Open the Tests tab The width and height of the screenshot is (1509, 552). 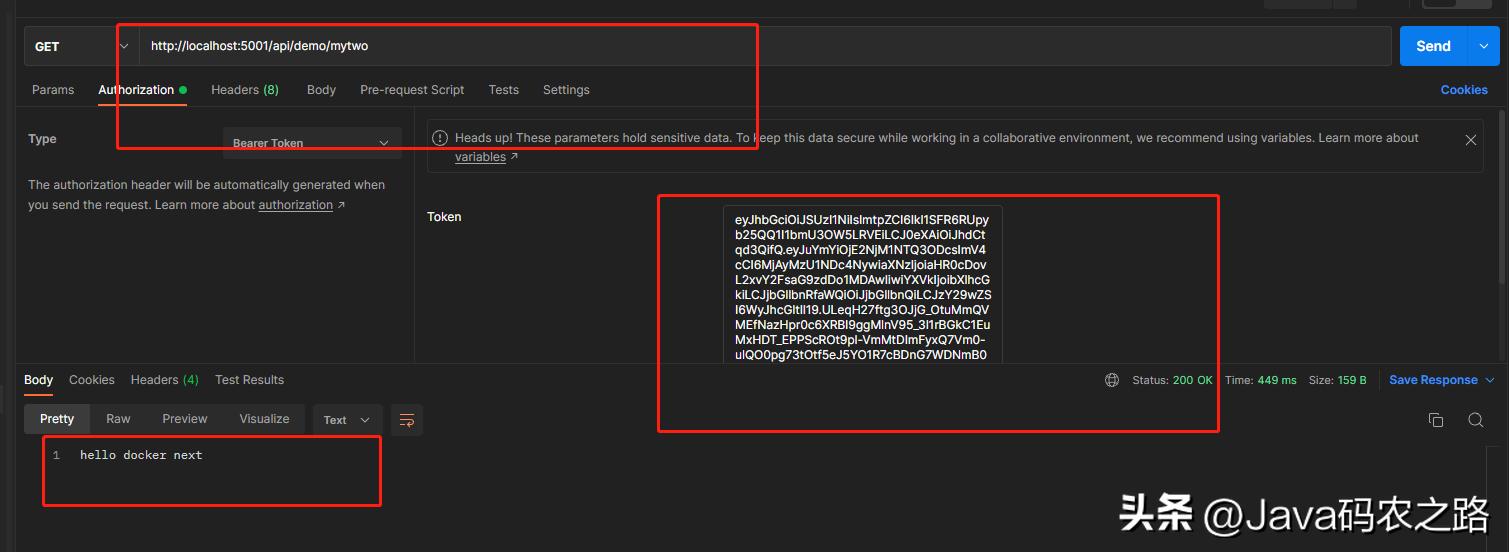click(504, 90)
